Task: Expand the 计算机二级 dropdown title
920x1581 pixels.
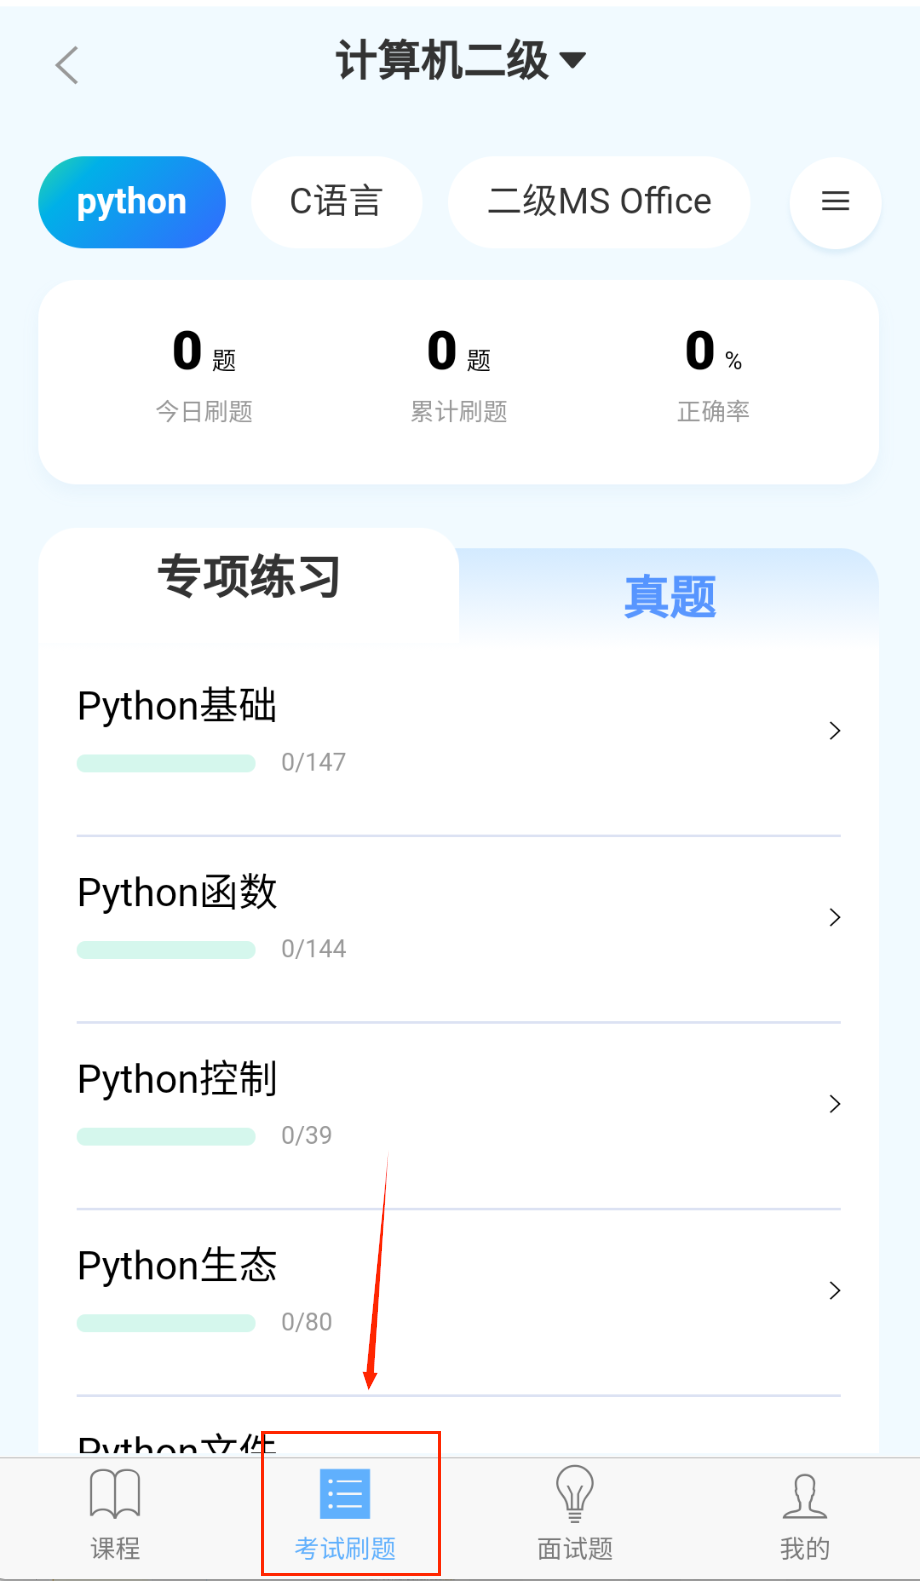Action: tap(460, 61)
